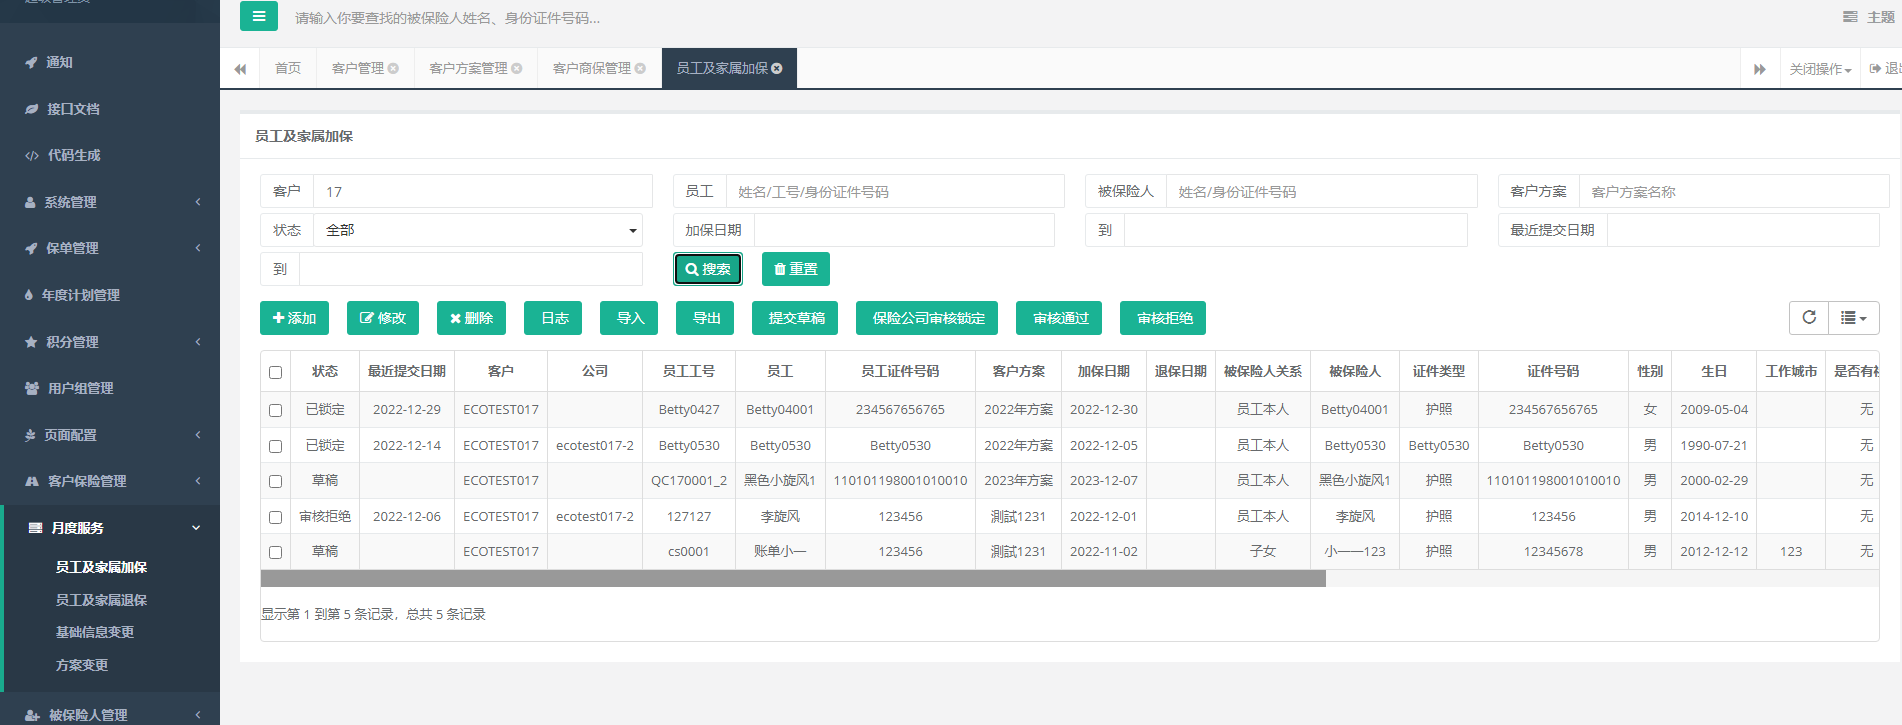This screenshot has height=725, width=1902.
Task: Click the 保险公司审核锁定 button
Action: tap(928, 318)
